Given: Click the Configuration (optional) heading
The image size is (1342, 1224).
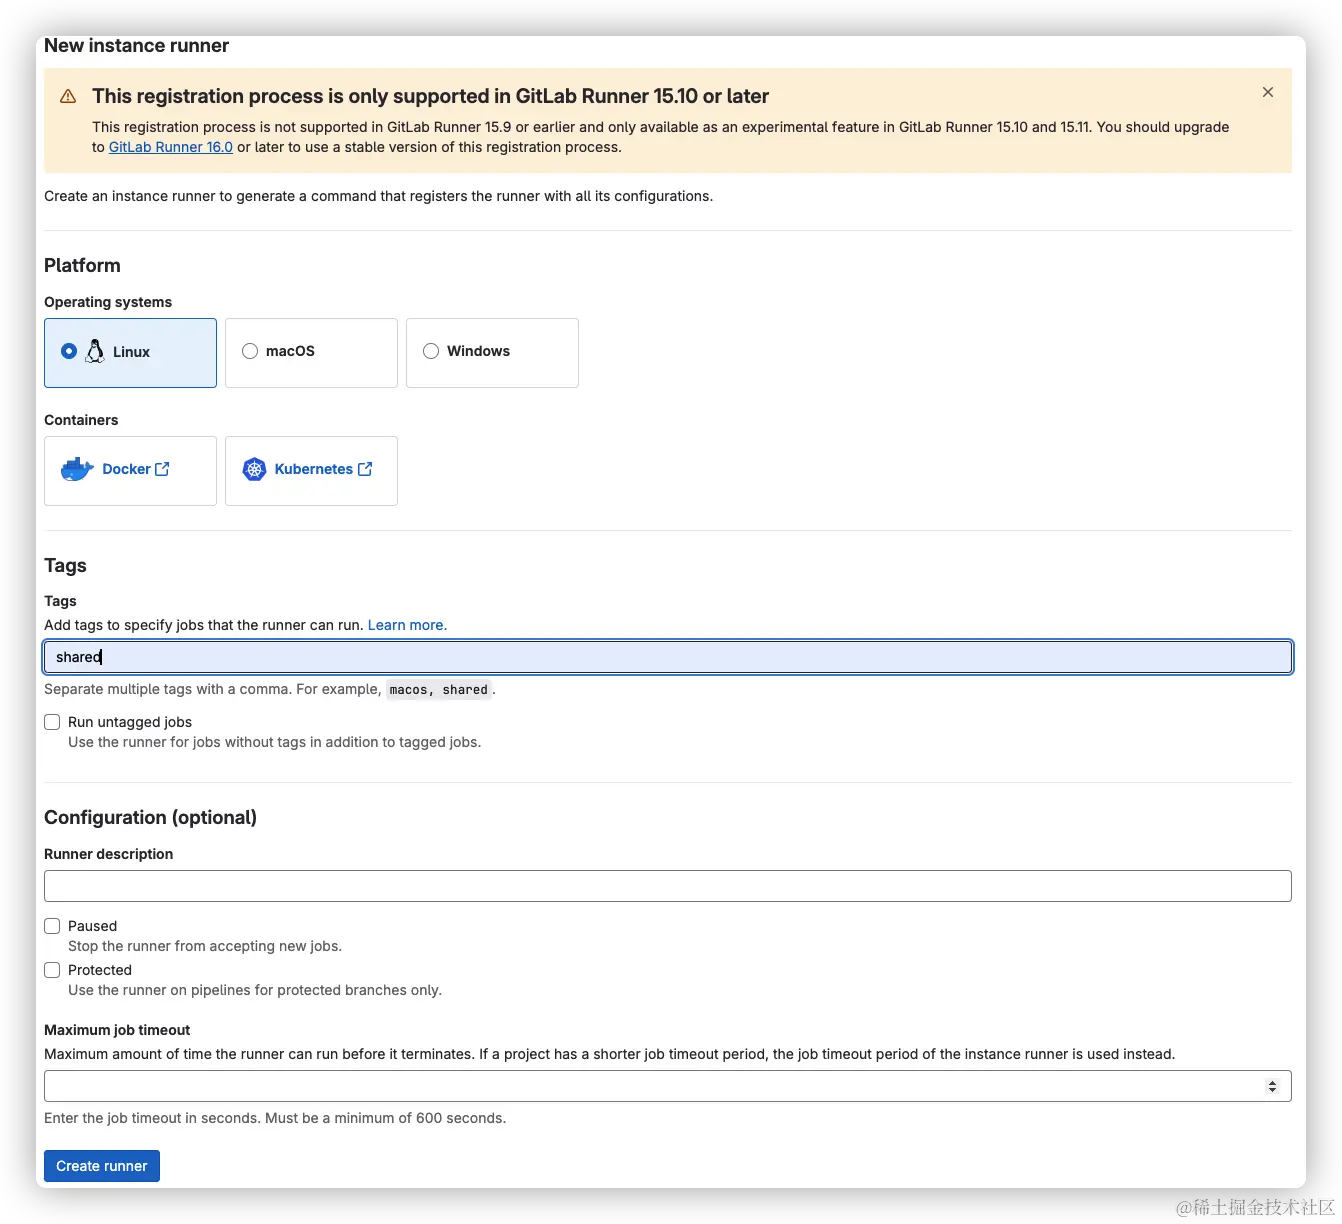Looking at the screenshot, I should [x=150, y=817].
